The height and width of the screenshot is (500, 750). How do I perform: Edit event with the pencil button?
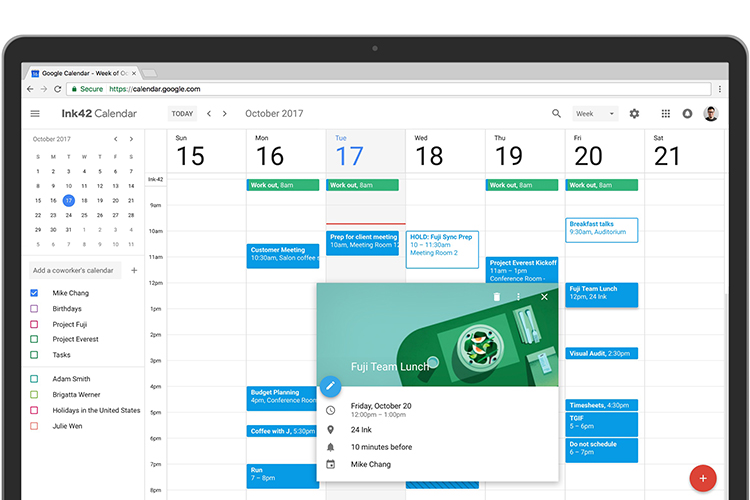pos(331,386)
